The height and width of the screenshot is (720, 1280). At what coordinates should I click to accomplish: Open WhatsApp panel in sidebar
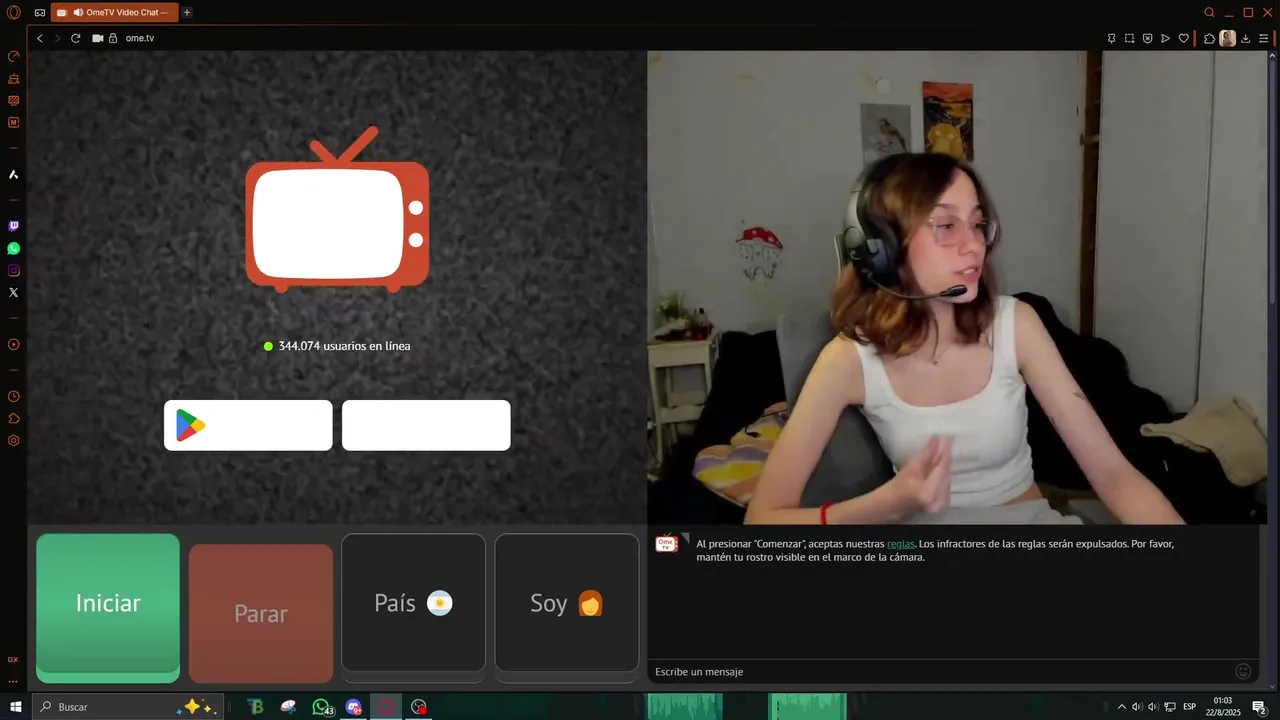point(14,248)
